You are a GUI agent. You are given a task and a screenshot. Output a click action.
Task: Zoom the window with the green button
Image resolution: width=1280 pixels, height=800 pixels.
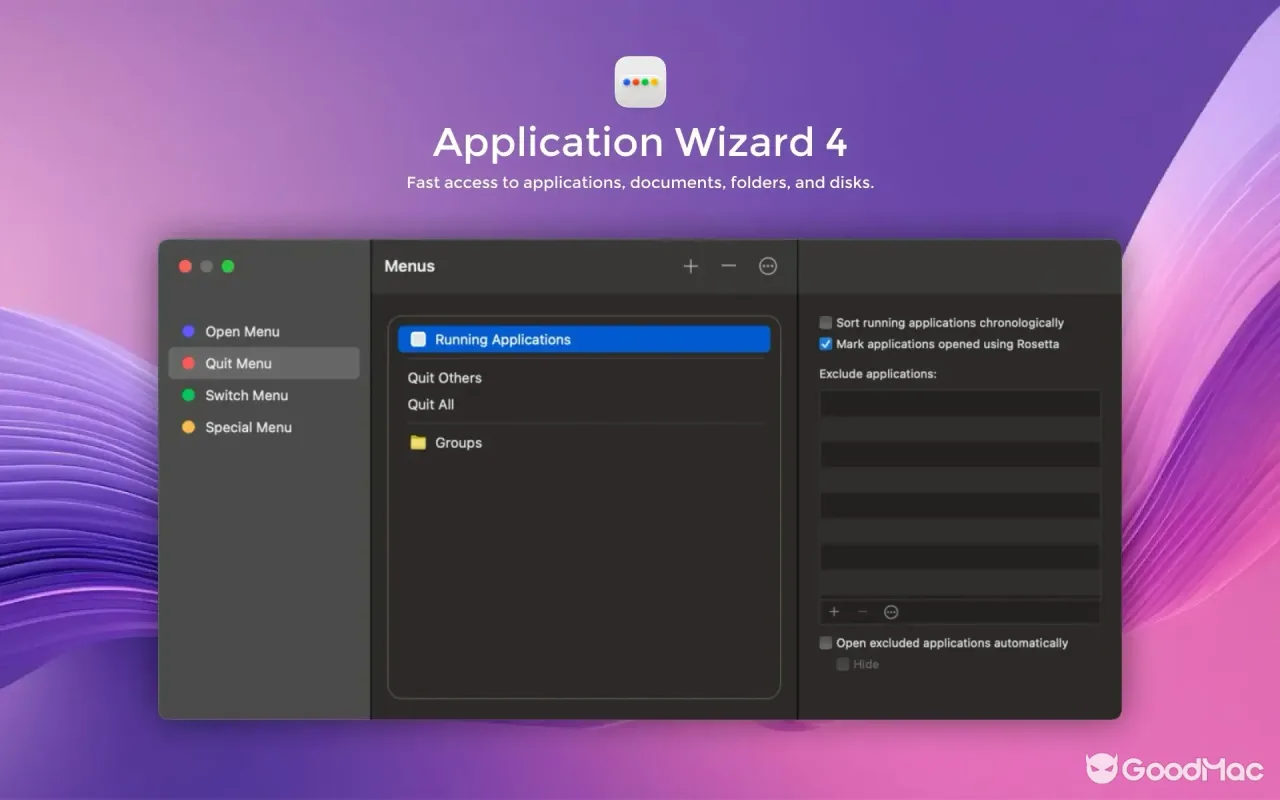coord(228,266)
